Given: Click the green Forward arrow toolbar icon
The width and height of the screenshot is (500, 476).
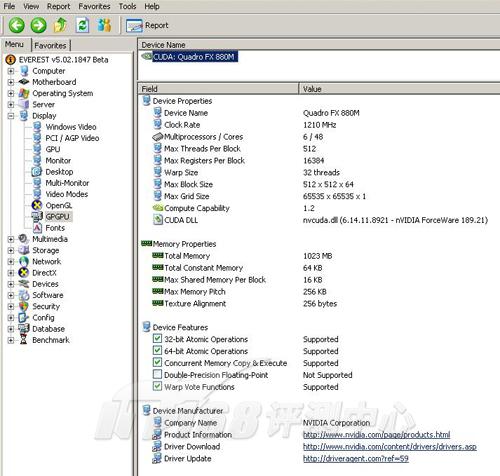Looking at the screenshot, I should pyautogui.click(x=38, y=25).
